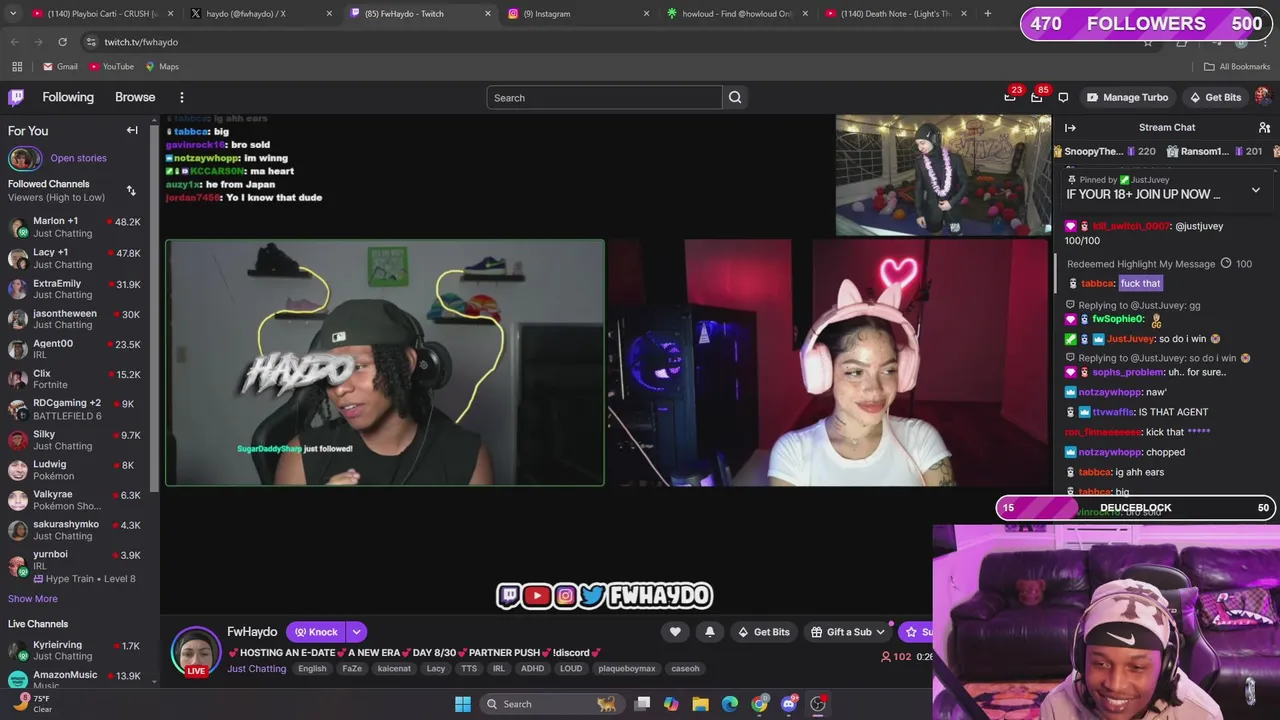Go to the Browse page
The image size is (1280, 720).
tap(135, 97)
